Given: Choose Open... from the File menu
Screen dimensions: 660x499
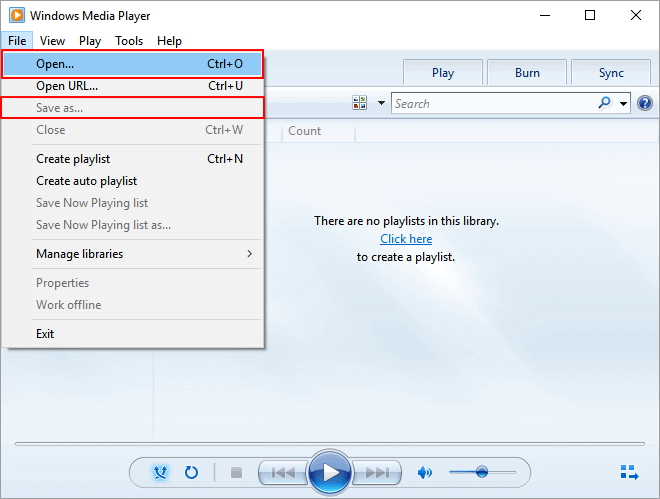Looking at the screenshot, I should [x=133, y=64].
